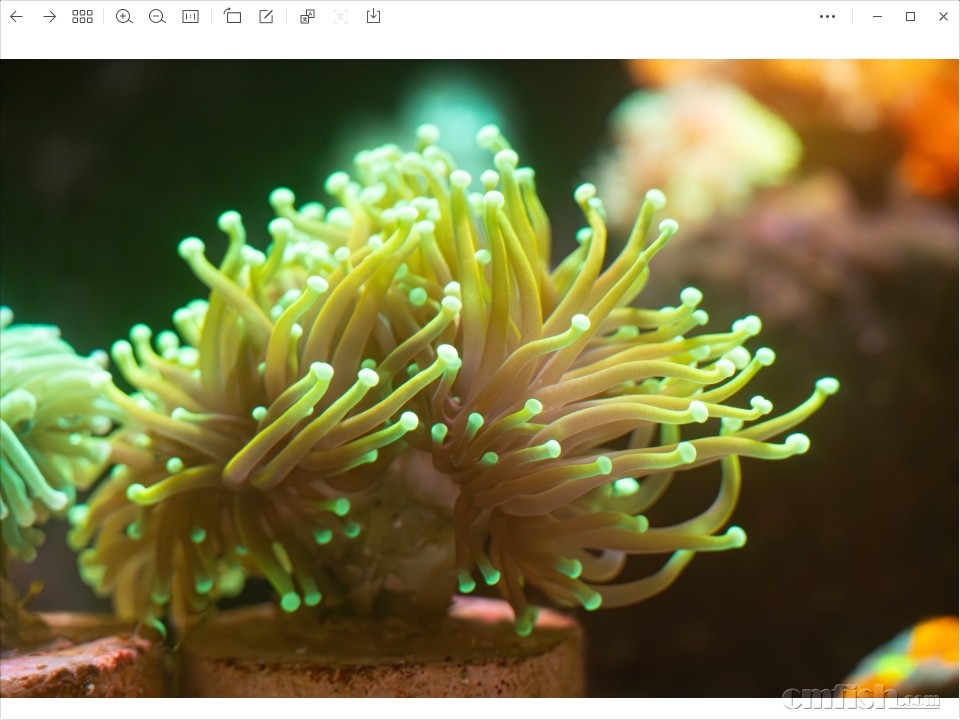Open the image edit tool
This screenshot has width=960, height=720.
click(266, 16)
